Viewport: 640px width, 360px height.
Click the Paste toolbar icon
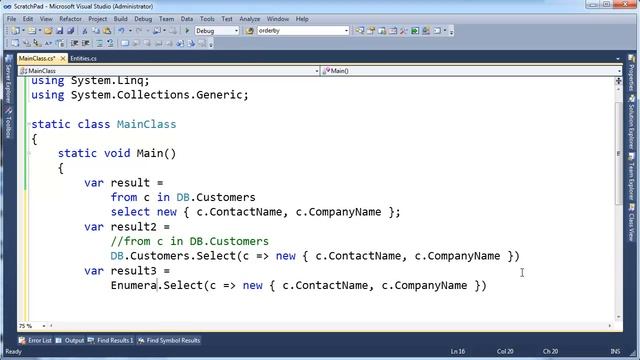pyautogui.click(x=107, y=31)
